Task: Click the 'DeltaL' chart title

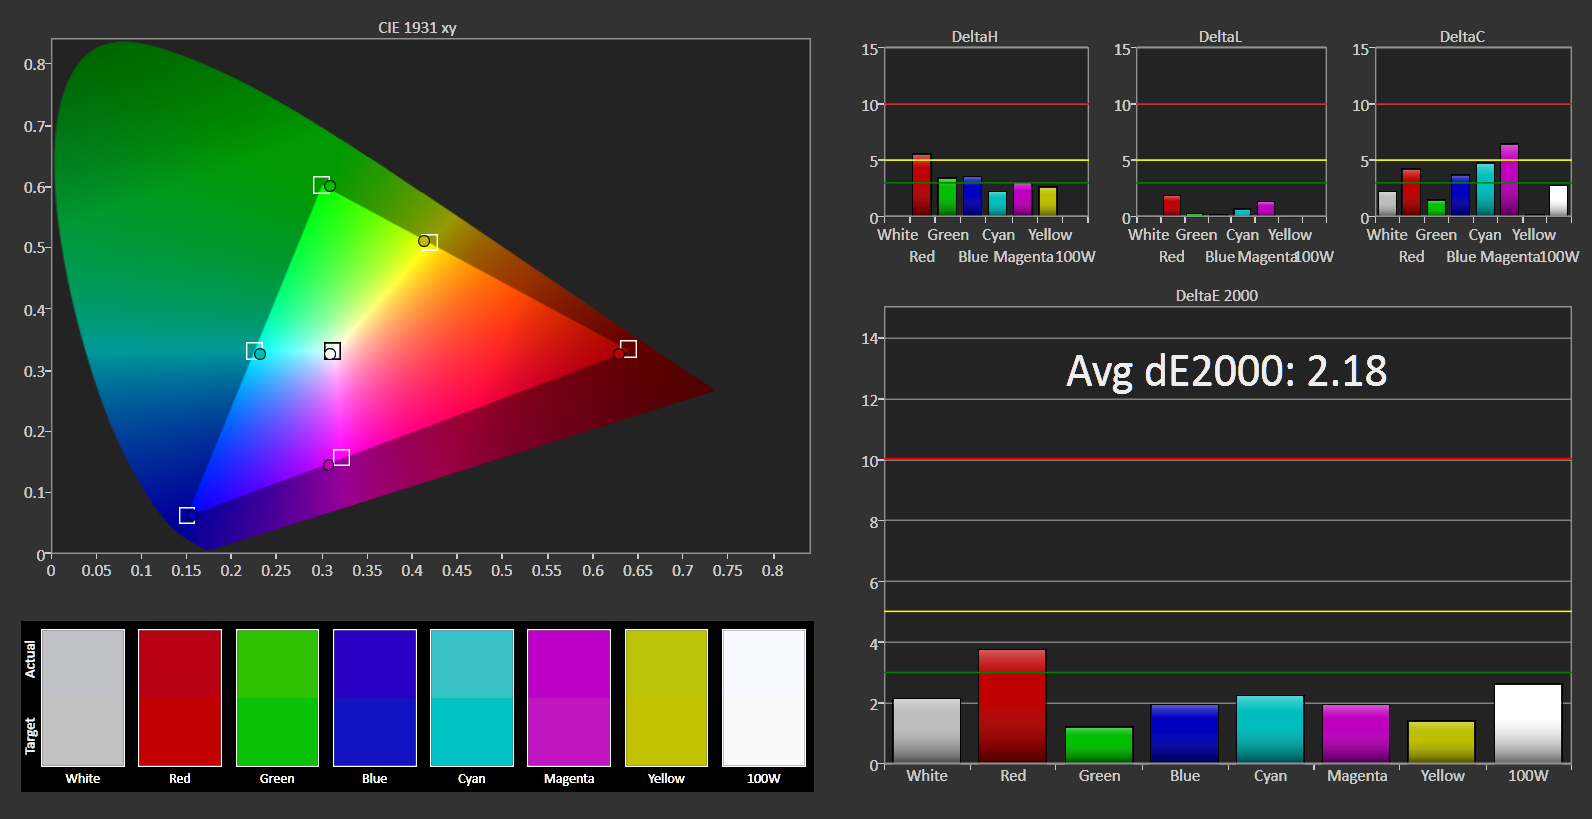Action: (x=1220, y=37)
